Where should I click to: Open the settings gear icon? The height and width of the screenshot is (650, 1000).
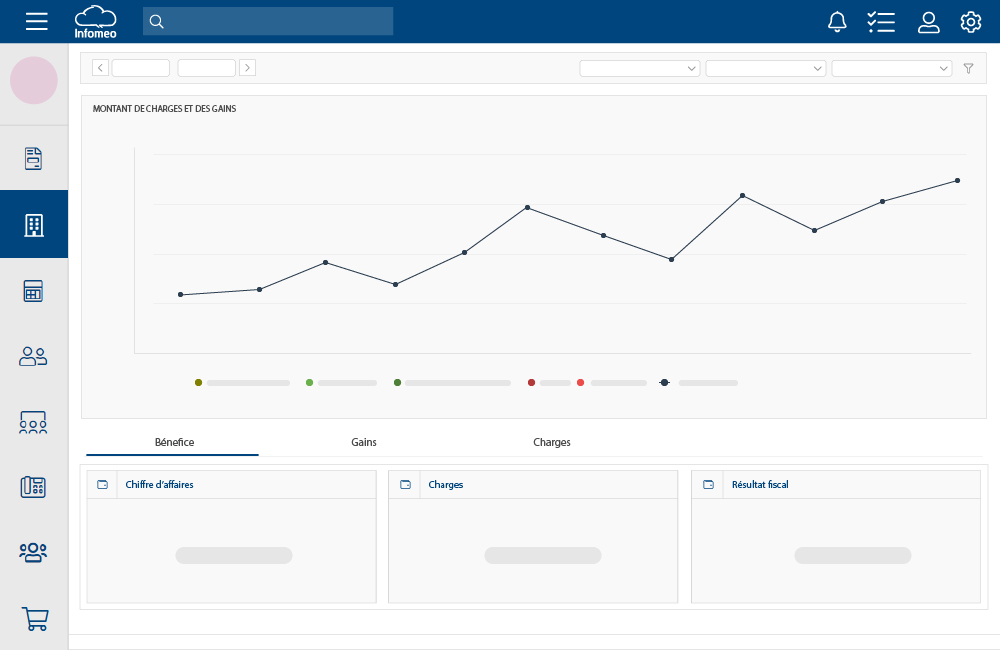[x=971, y=22]
